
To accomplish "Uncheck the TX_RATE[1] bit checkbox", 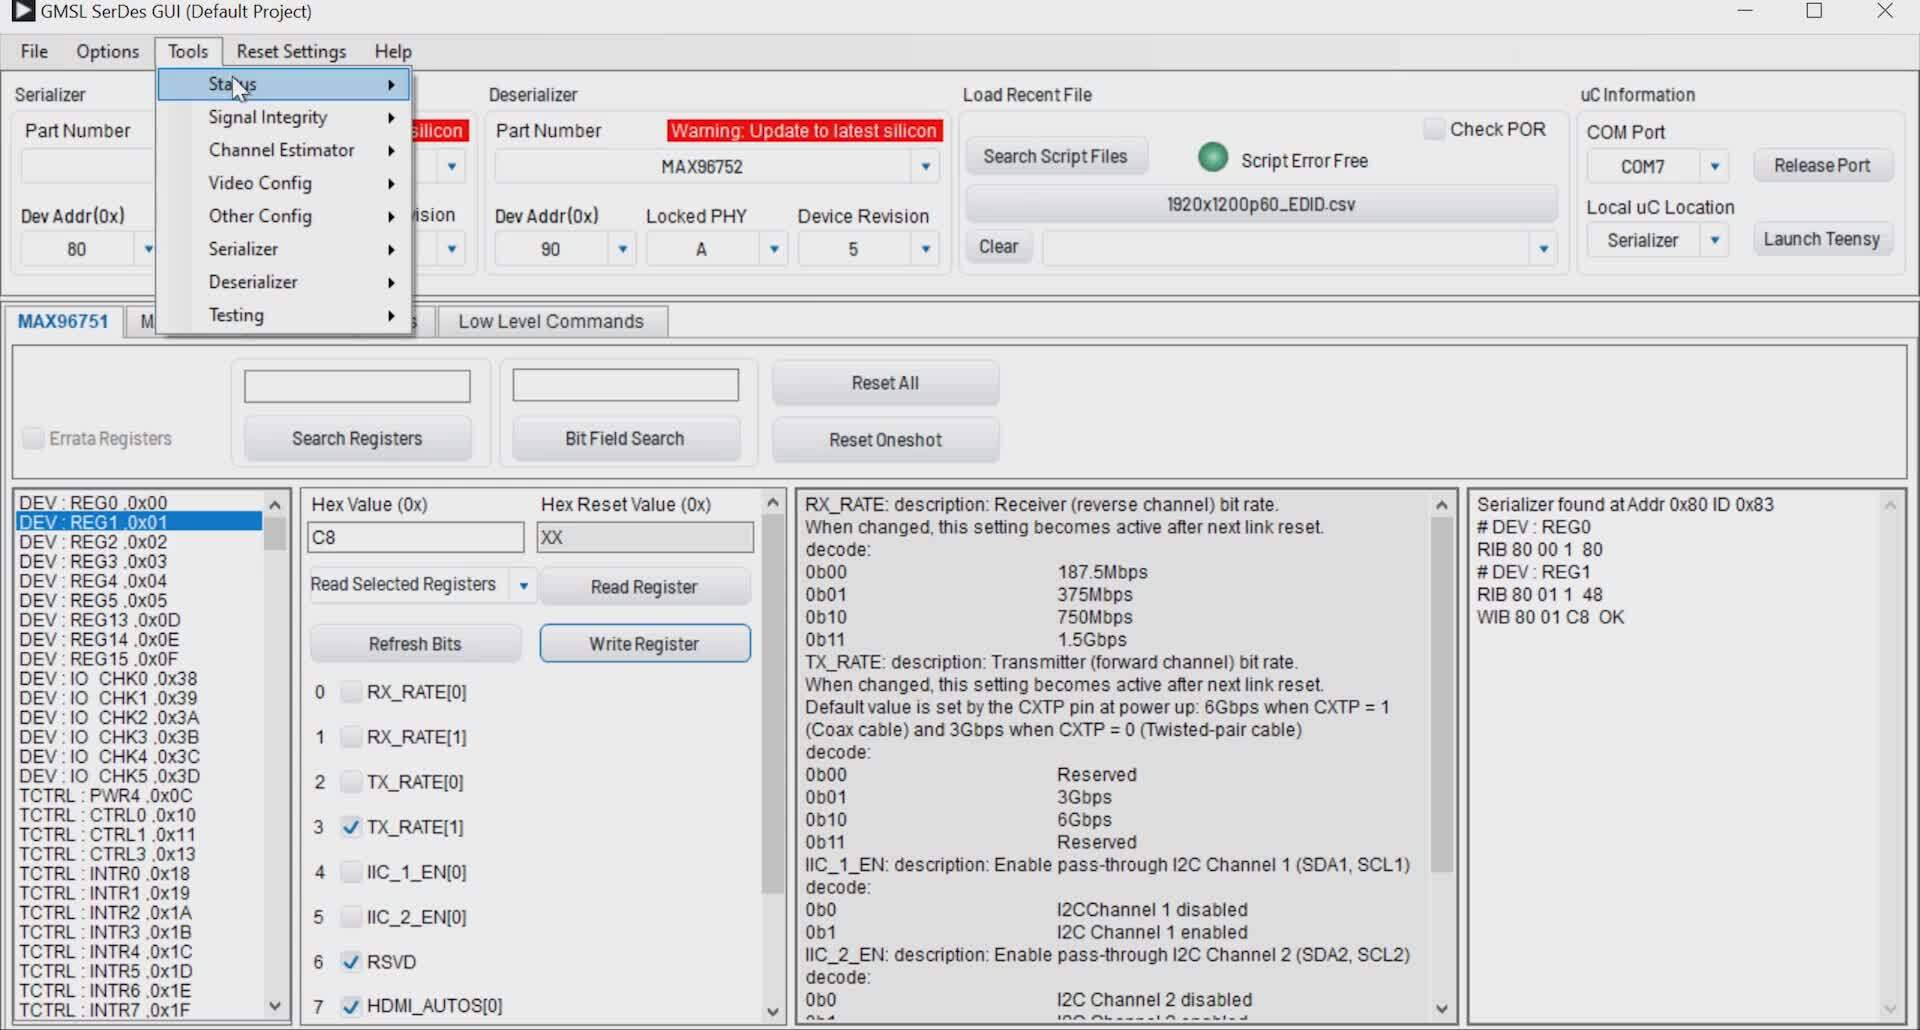I will coord(351,827).
